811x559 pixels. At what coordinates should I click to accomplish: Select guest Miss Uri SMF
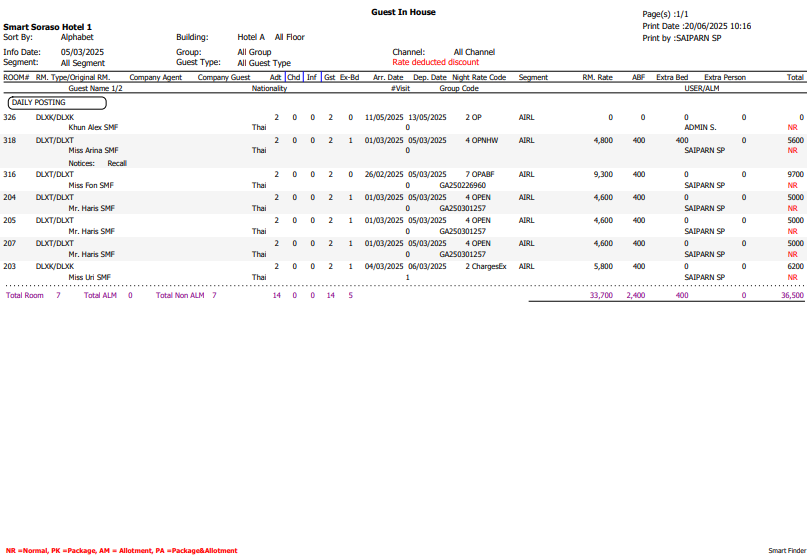pyautogui.click(x=88, y=277)
